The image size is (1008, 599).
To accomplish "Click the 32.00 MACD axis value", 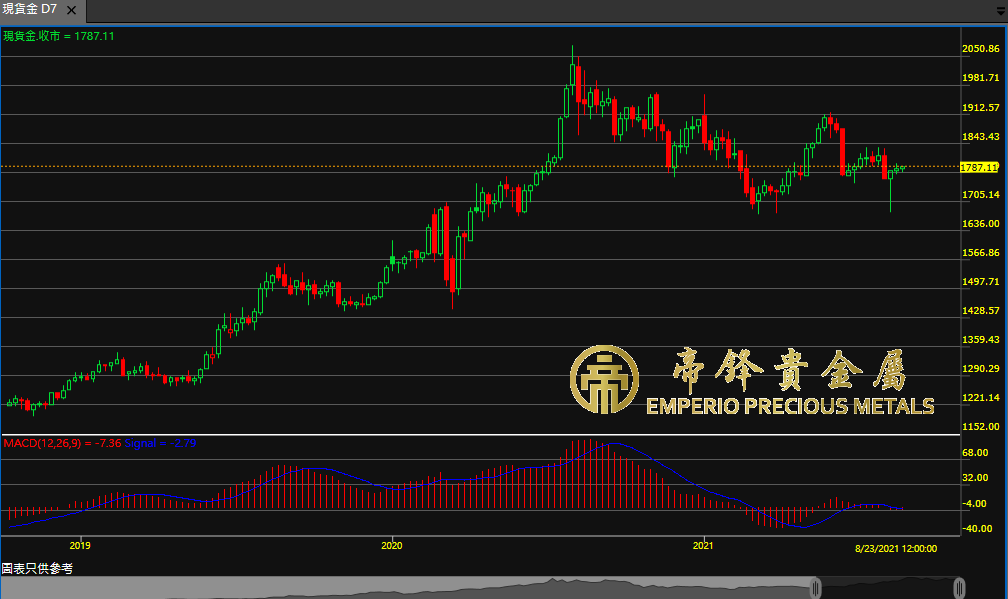I will 975,478.
